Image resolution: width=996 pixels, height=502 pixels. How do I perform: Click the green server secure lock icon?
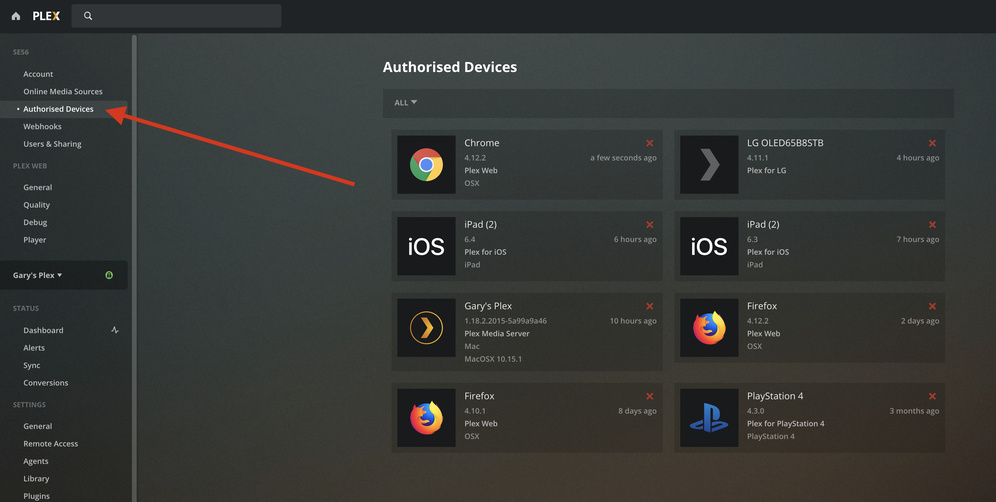(x=109, y=275)
